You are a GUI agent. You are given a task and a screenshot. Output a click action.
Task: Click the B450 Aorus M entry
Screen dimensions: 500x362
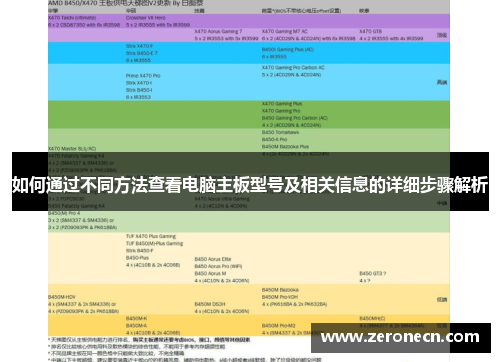coord(210,274)
